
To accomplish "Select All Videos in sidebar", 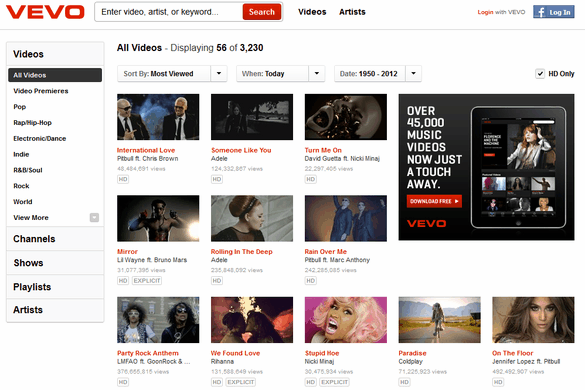I will 55,75.
